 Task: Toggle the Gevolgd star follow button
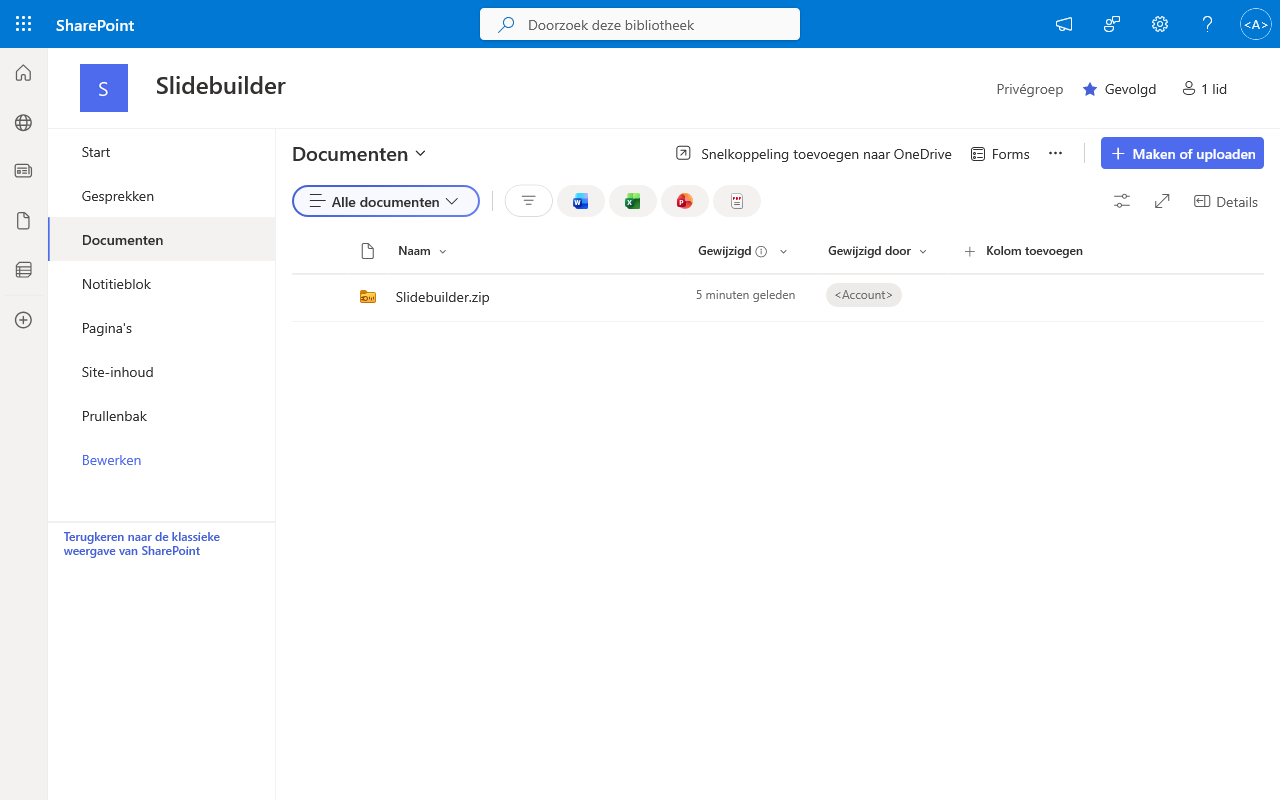(x=1119, y=89)
